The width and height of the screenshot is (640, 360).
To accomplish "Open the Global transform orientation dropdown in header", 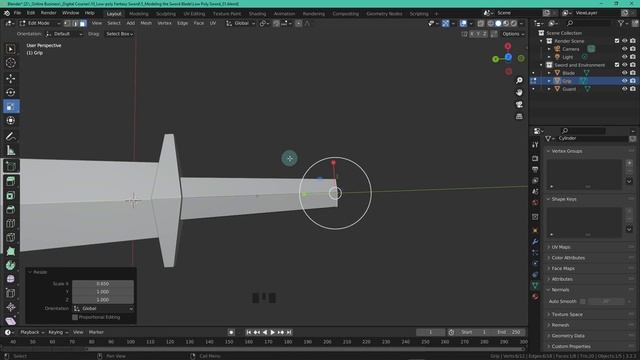I will pyautogui.click(x=241, y=23).
